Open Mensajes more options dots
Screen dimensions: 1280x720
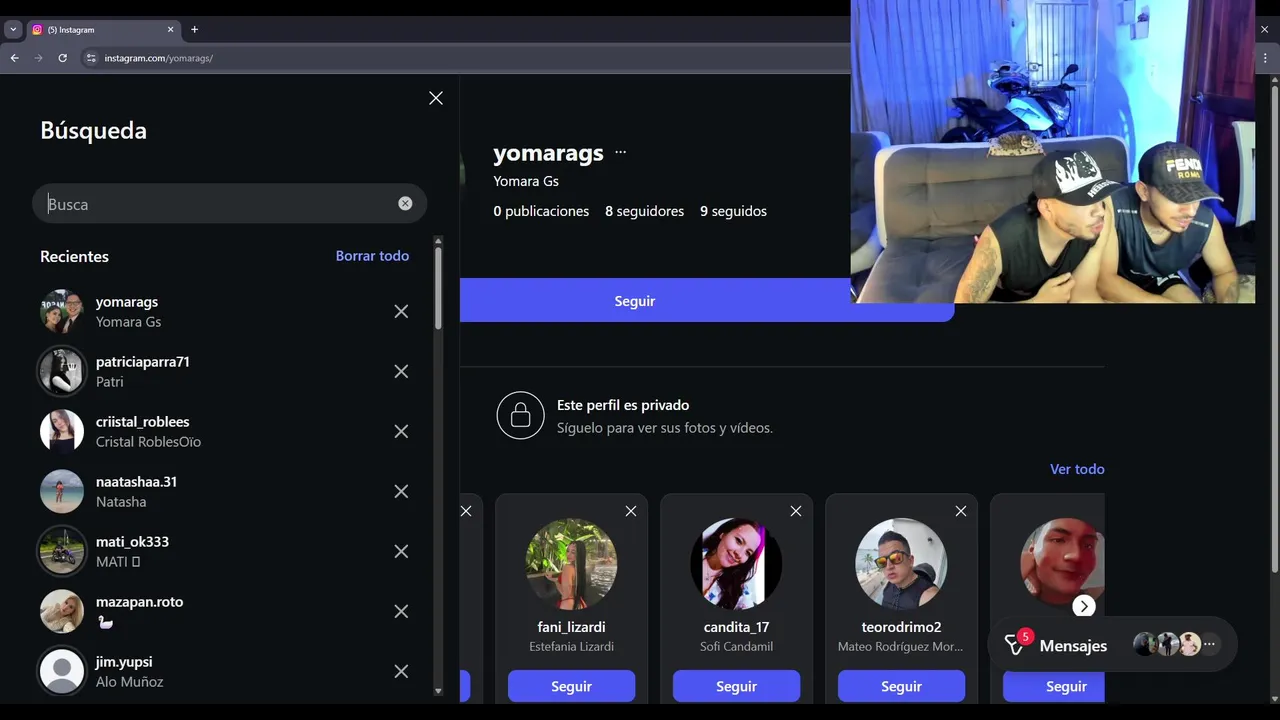point(1209,644)
